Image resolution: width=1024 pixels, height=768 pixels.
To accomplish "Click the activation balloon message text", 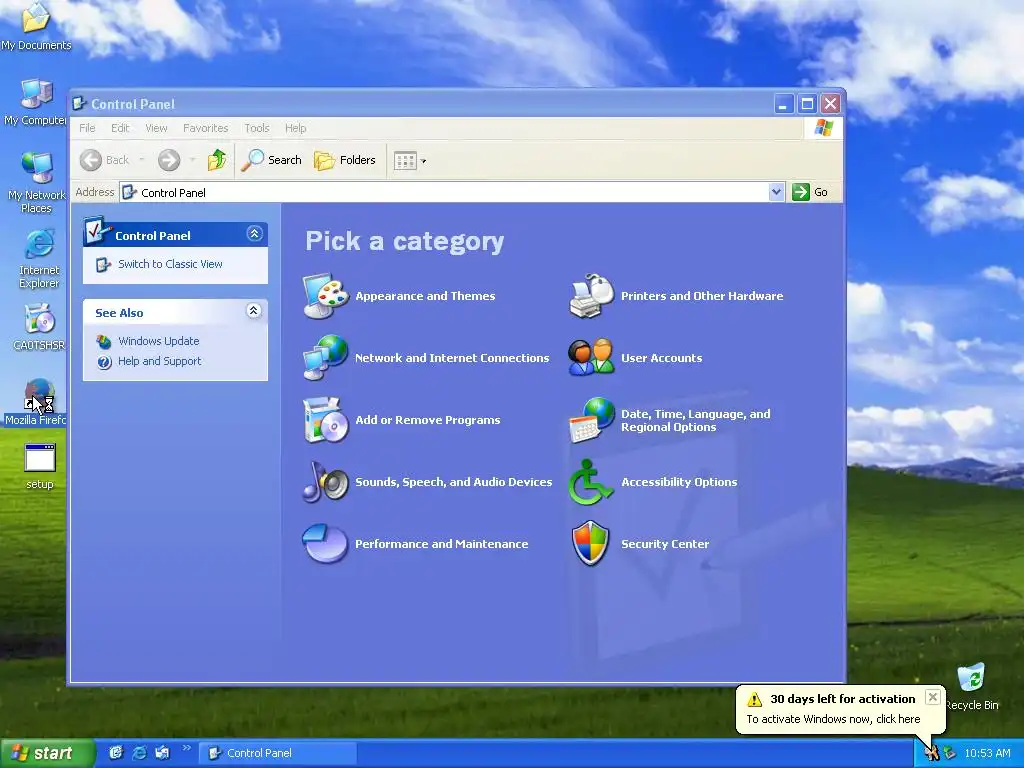I will pyautogui.click(x=833, y=719).
